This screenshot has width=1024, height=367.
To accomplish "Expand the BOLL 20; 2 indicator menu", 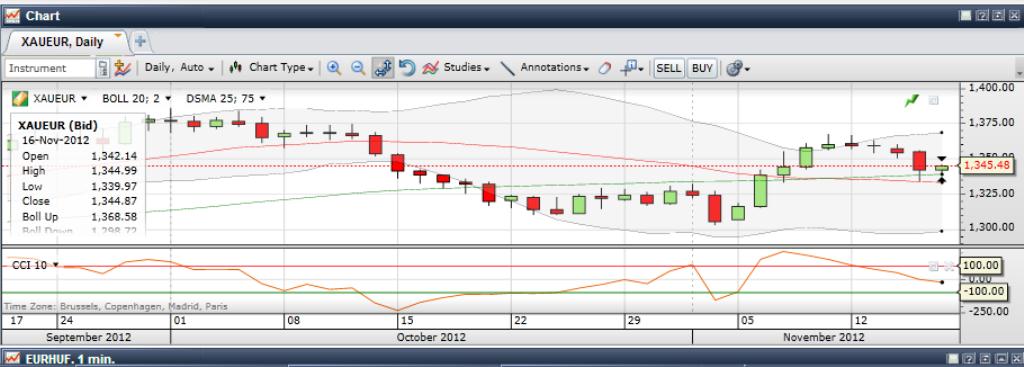I will (136, 99).
